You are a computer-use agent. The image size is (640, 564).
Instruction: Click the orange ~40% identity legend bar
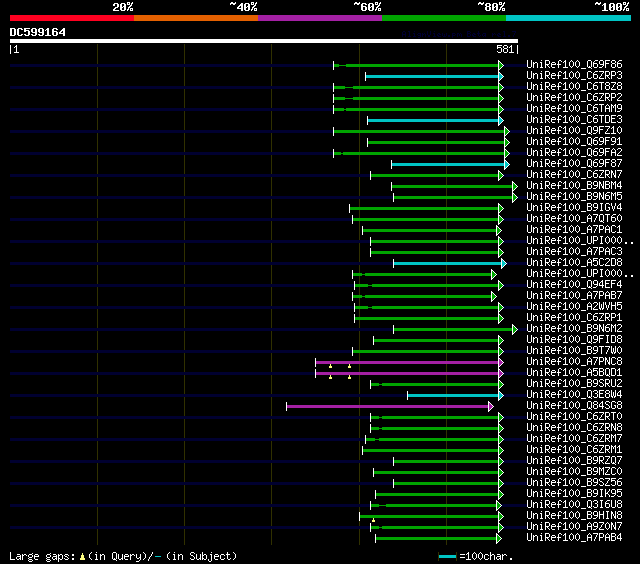pos(196,18)
